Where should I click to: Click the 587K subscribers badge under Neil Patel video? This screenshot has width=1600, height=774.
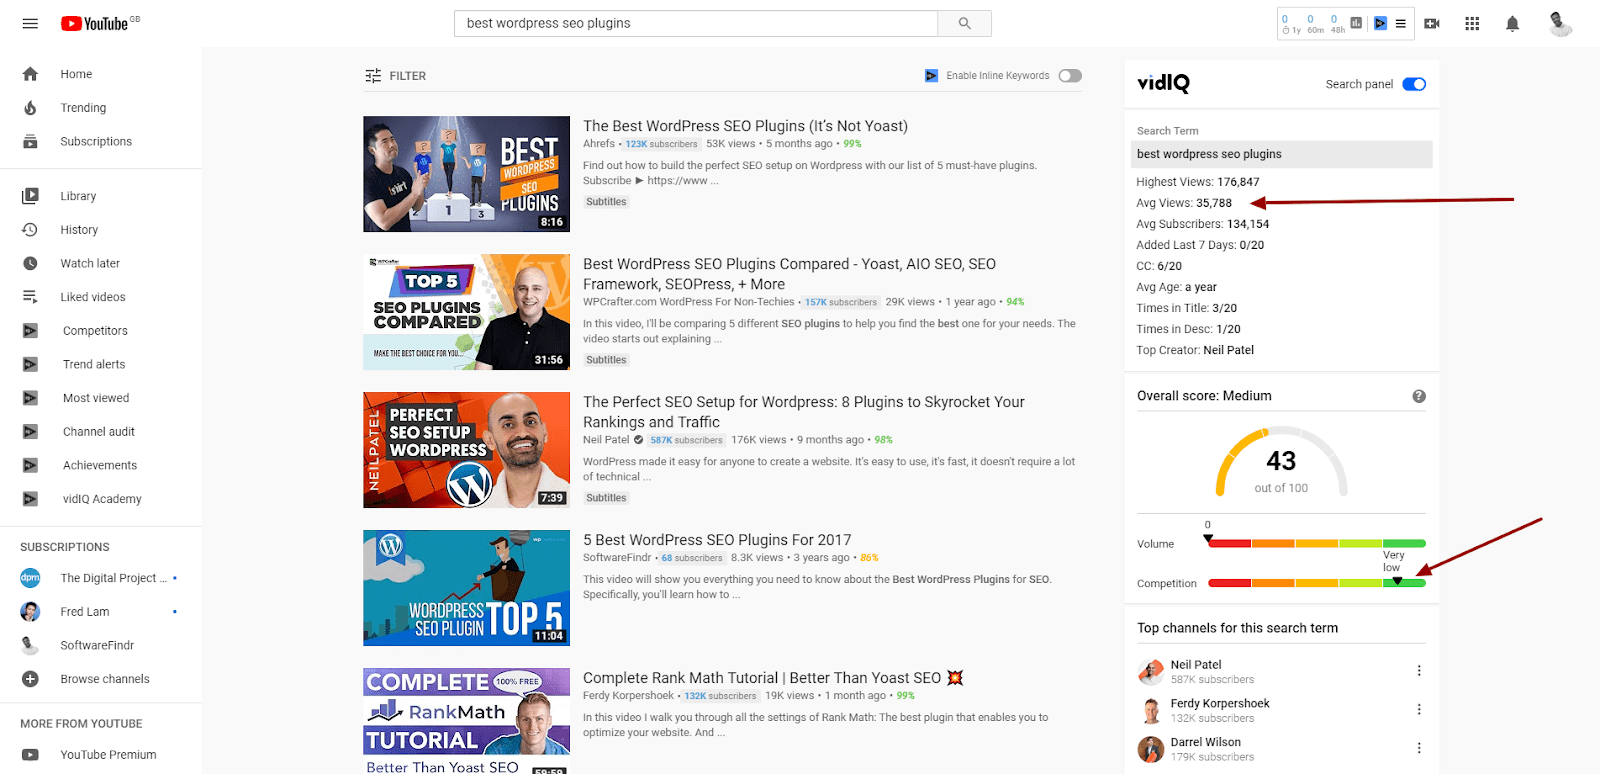coord(686,440)
